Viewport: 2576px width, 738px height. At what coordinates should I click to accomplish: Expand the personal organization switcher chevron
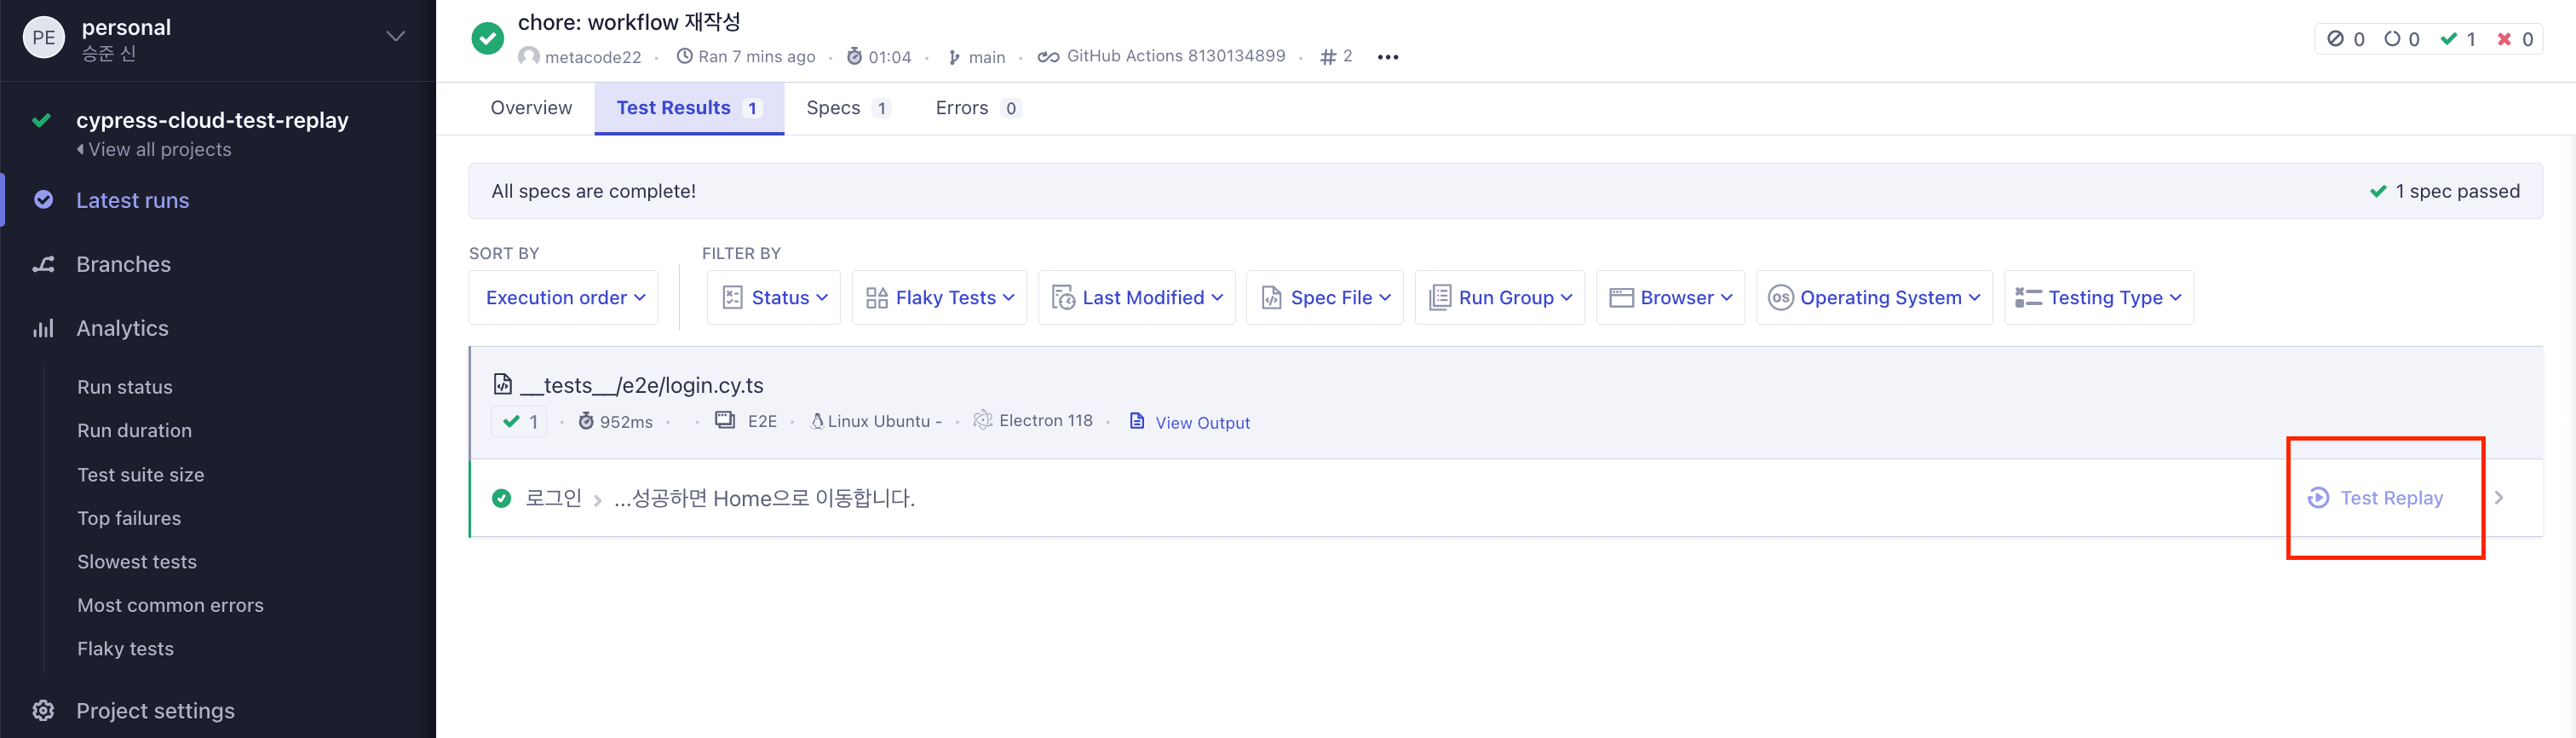click(396, 36)
